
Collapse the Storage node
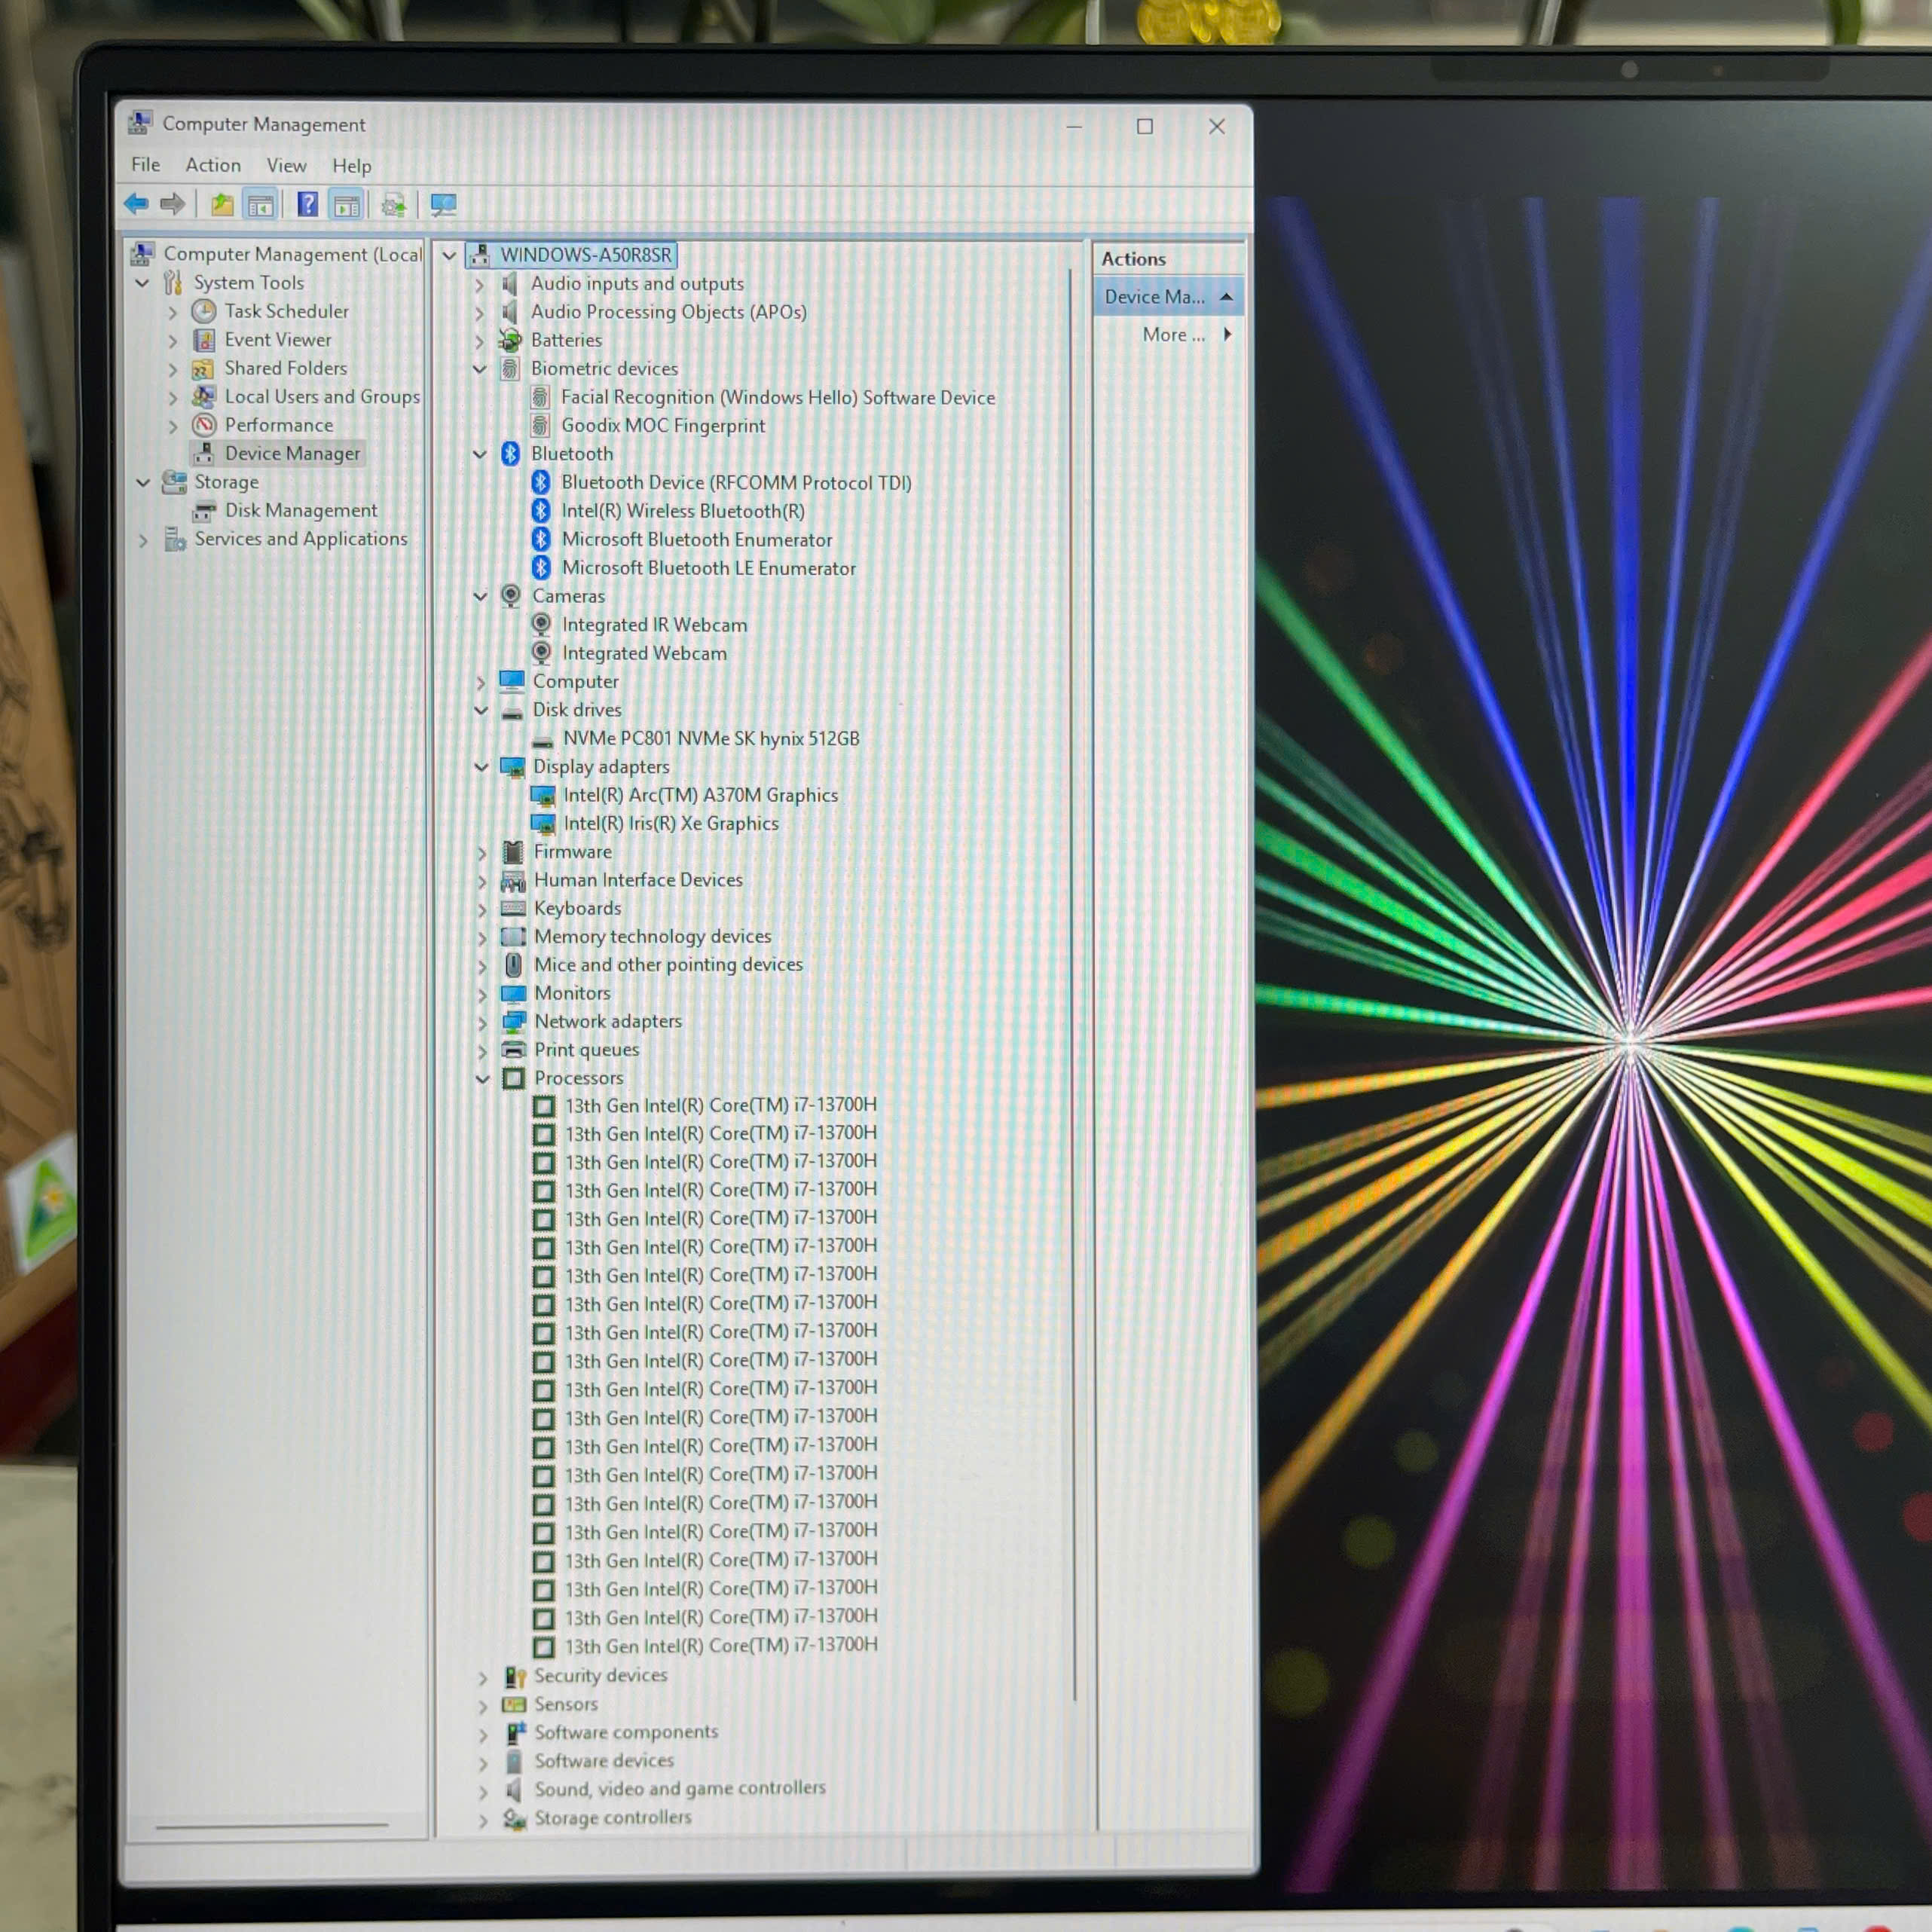(x=143, y=482)
